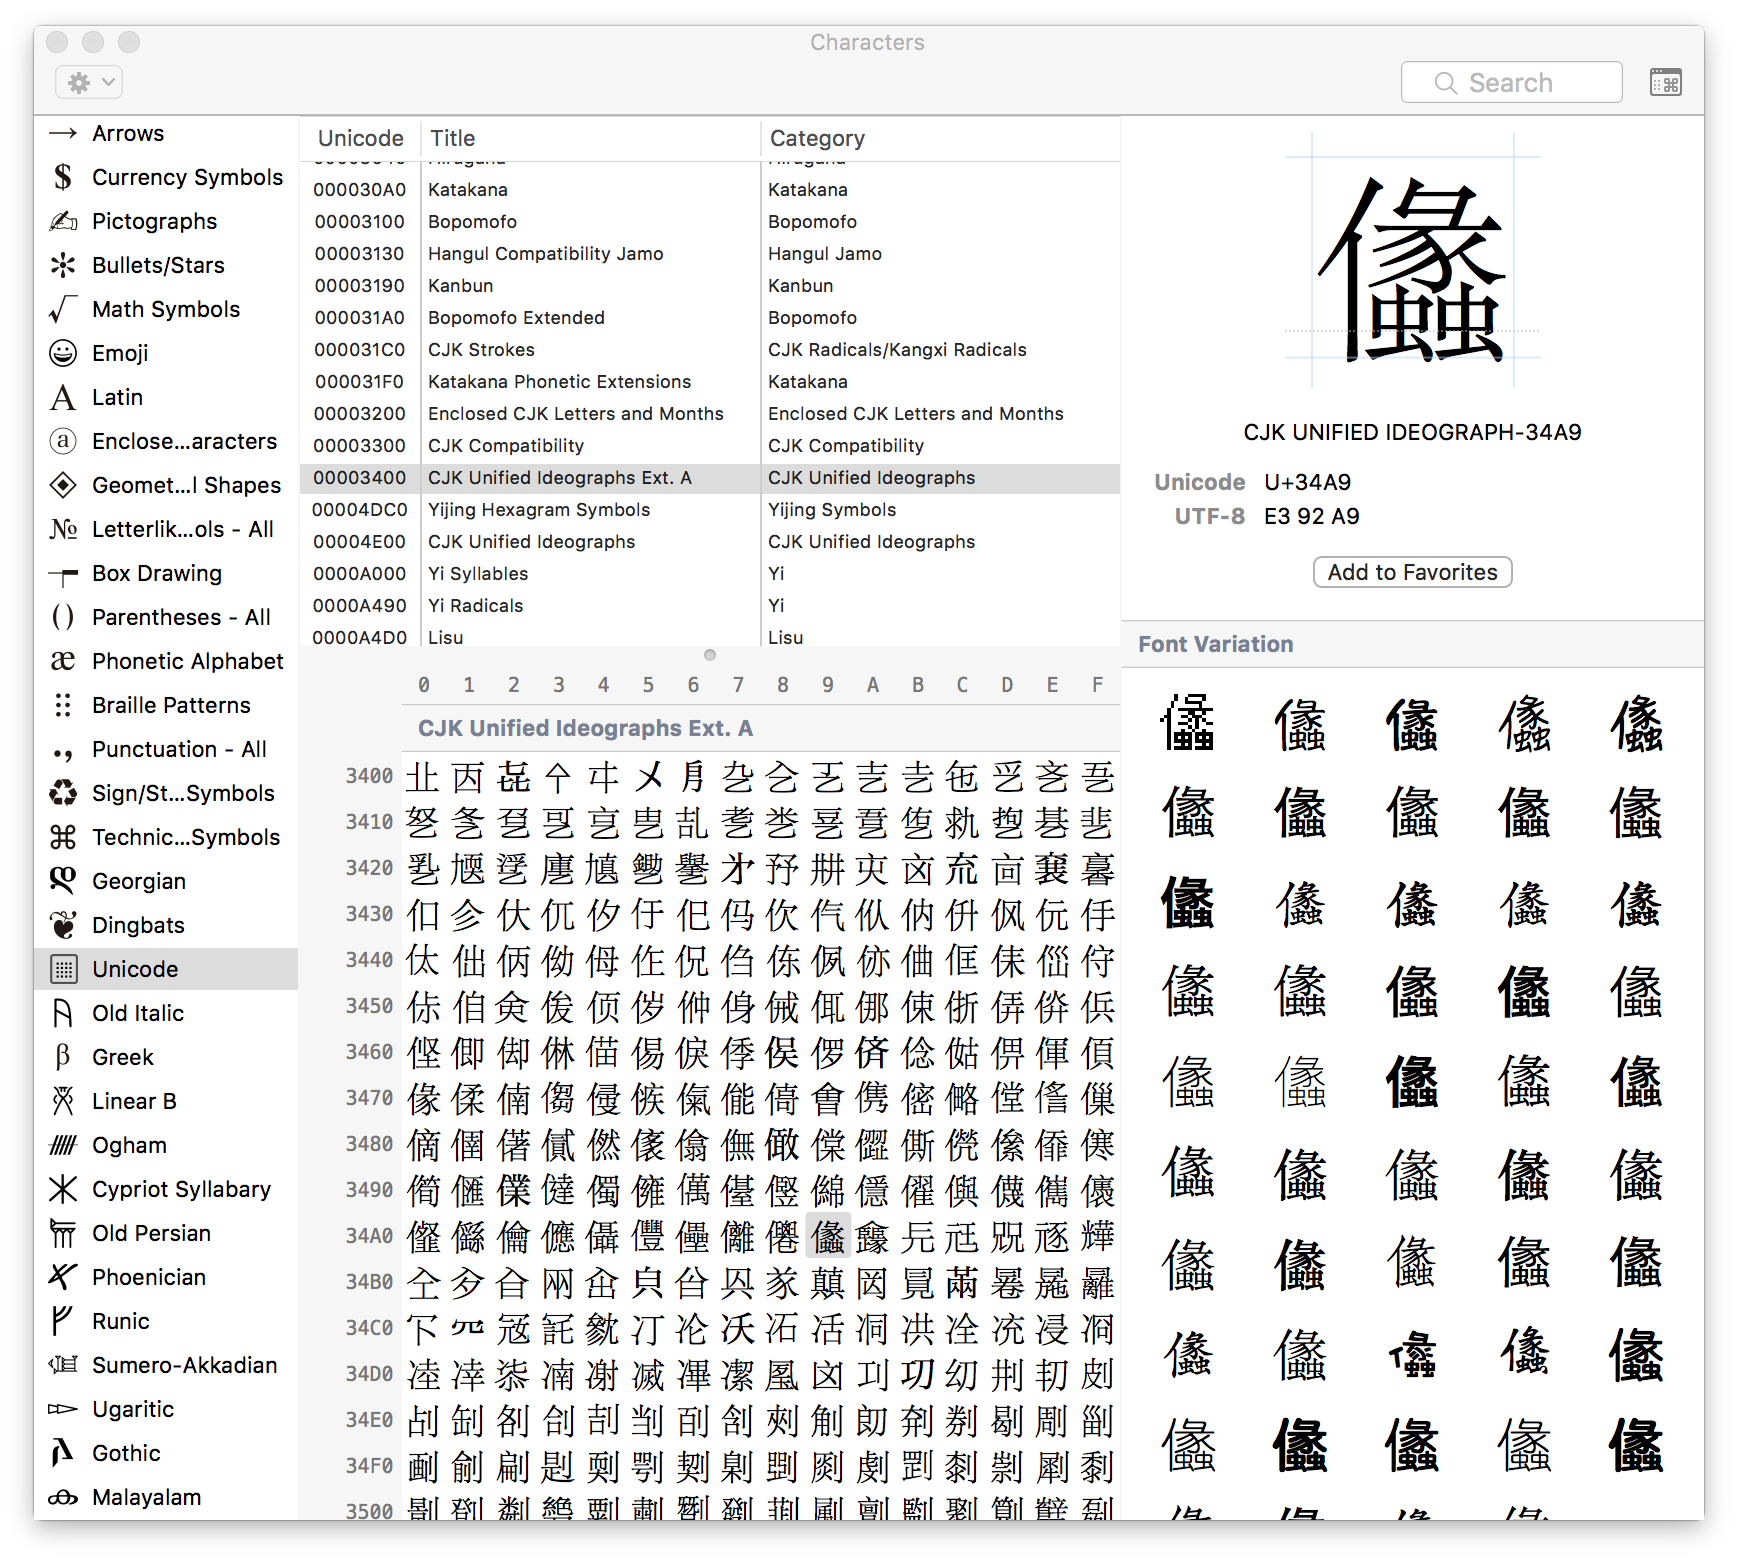Pick the Sign/Standard Symbols recycle icon
The image size is (1738, 1562).
click(63, 793)
